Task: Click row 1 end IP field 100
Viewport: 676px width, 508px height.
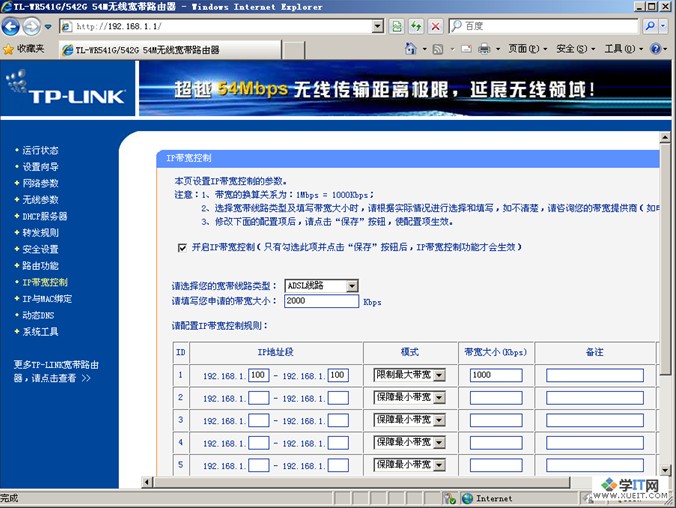Action: point(338,375)
